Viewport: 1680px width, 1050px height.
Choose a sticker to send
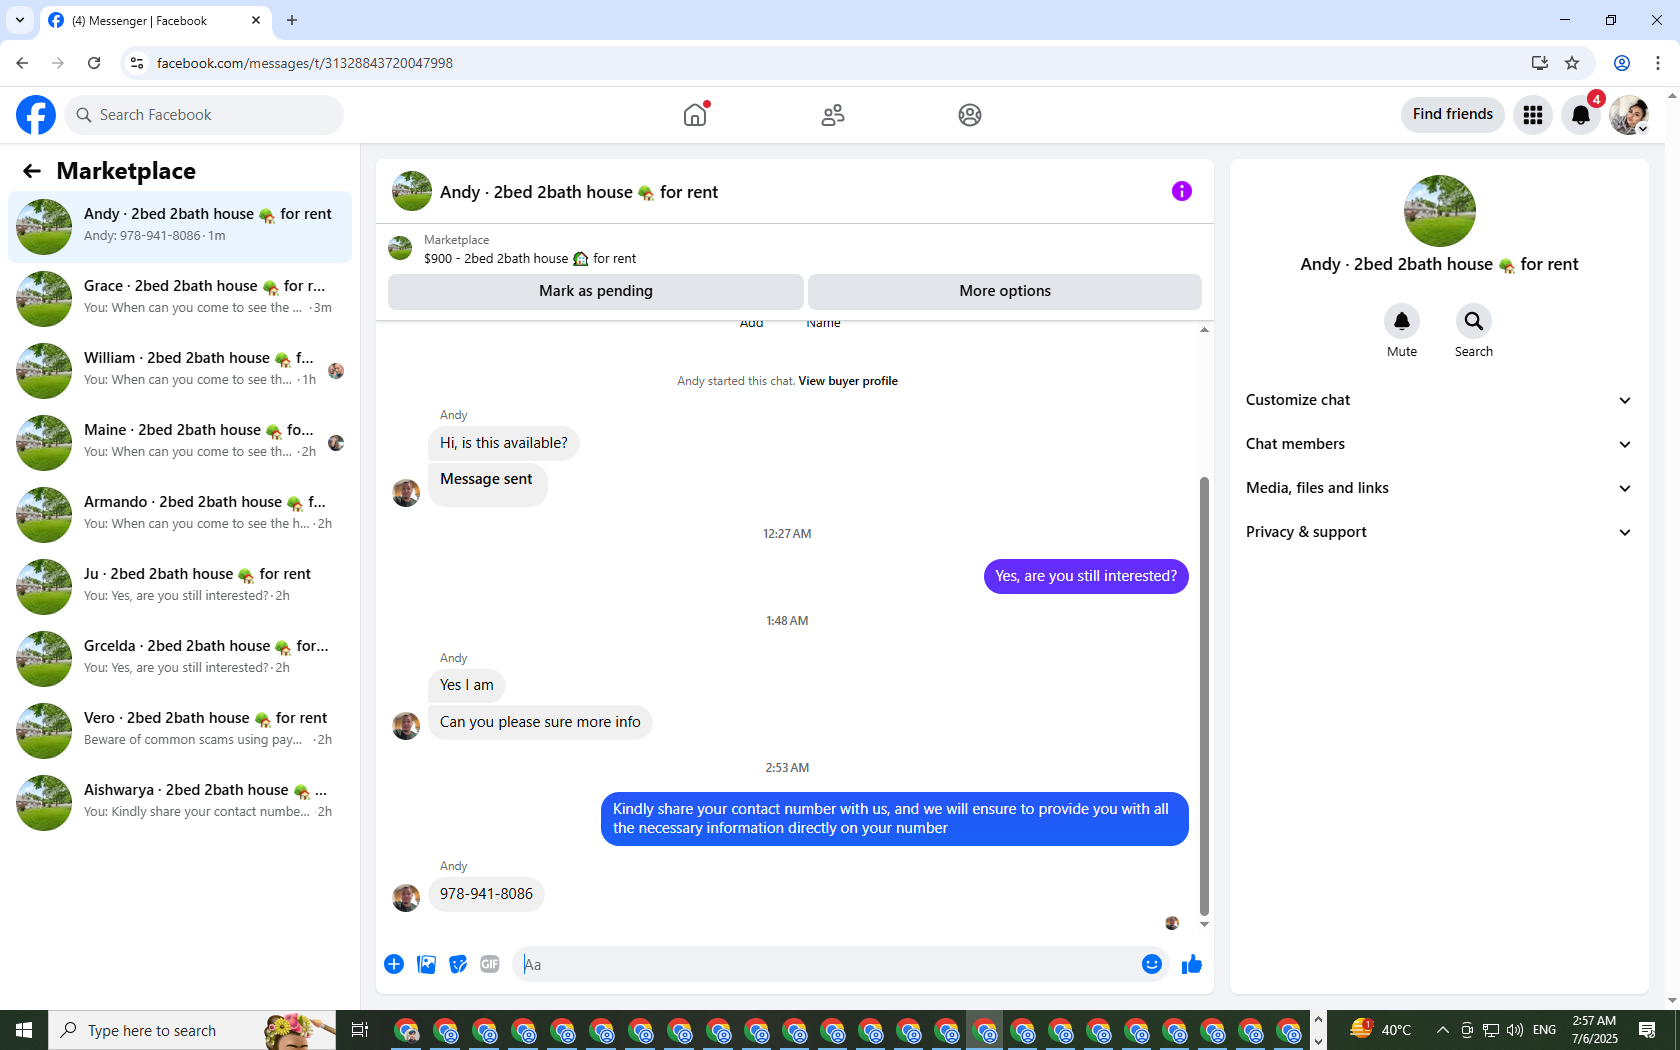pyautogui.click(x=458, y=964)
